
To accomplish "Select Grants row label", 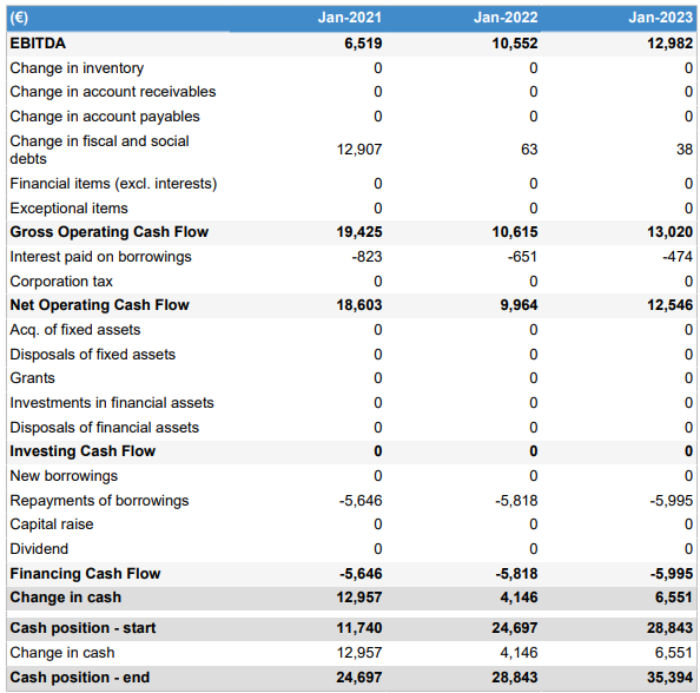I will 32,378.
